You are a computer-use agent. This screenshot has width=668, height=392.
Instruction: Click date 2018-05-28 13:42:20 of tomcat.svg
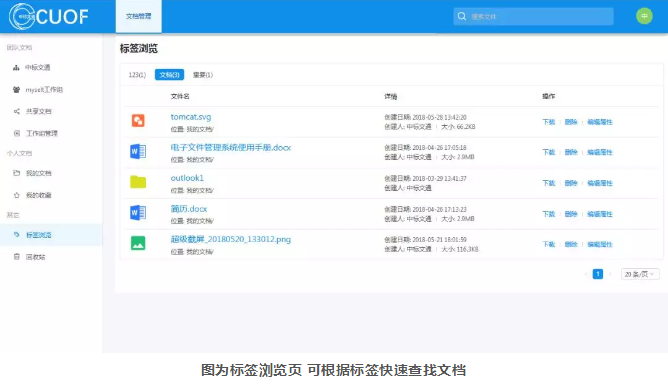coord(439,117)
